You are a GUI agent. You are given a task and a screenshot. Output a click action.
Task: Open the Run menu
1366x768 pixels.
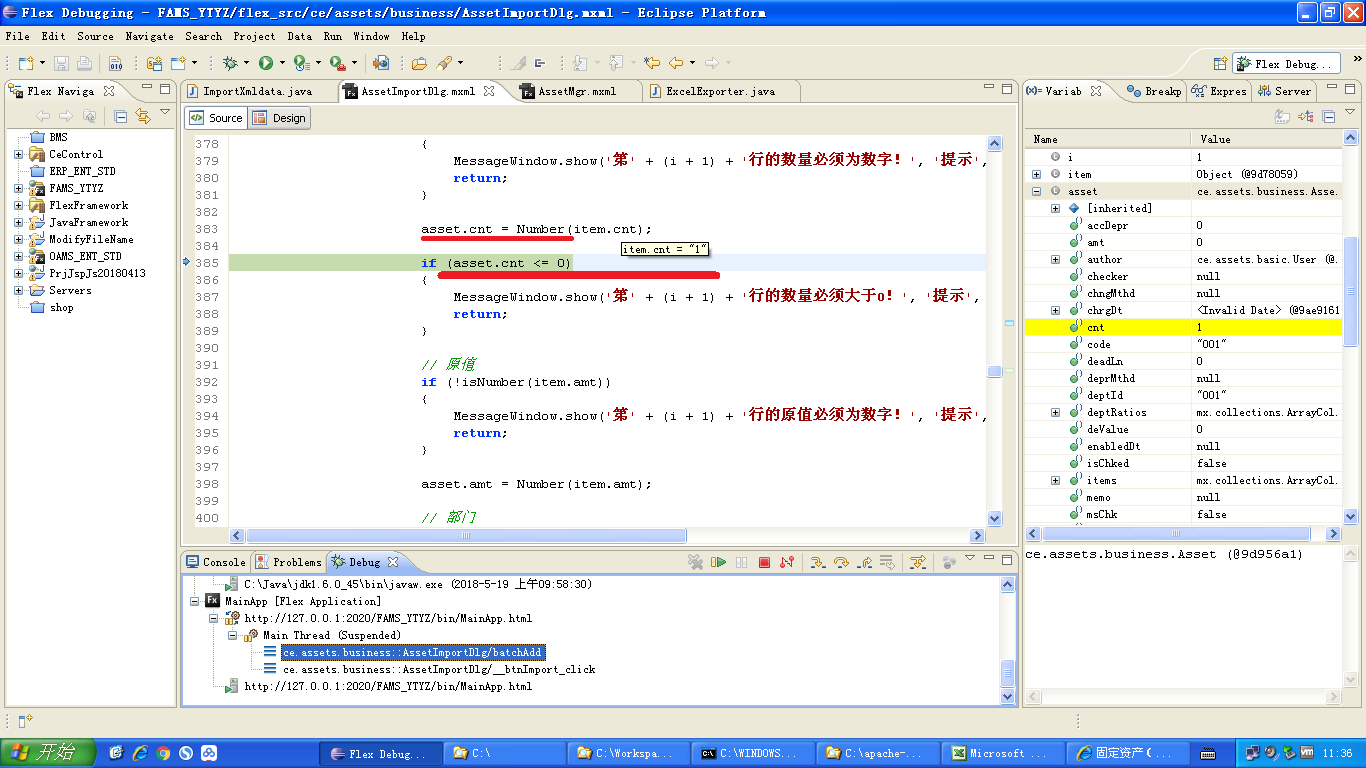(x=332, y=36)
